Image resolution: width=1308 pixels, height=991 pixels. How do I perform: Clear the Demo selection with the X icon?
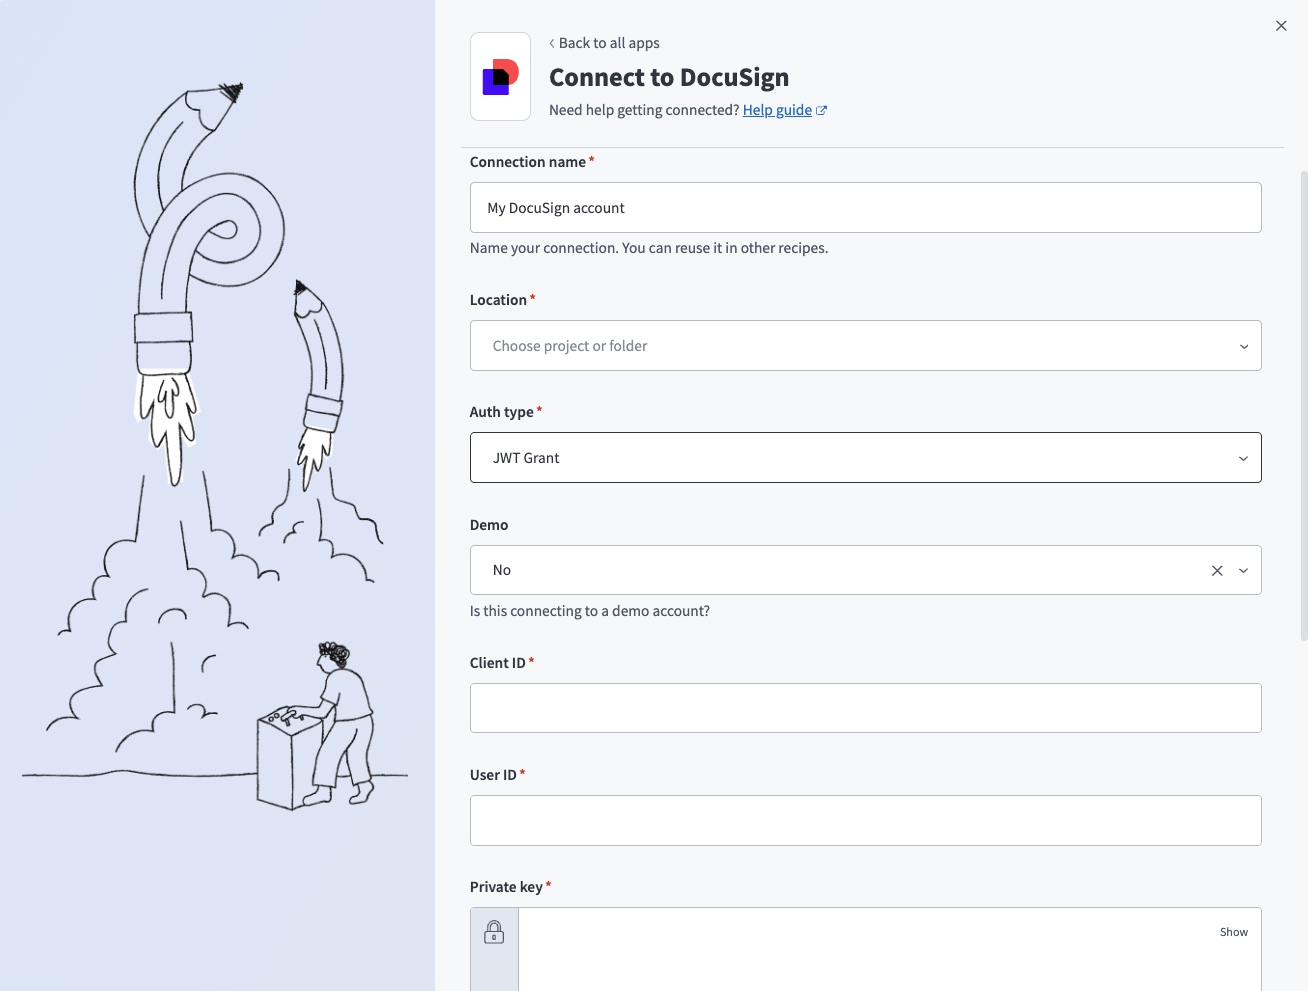1217,570
